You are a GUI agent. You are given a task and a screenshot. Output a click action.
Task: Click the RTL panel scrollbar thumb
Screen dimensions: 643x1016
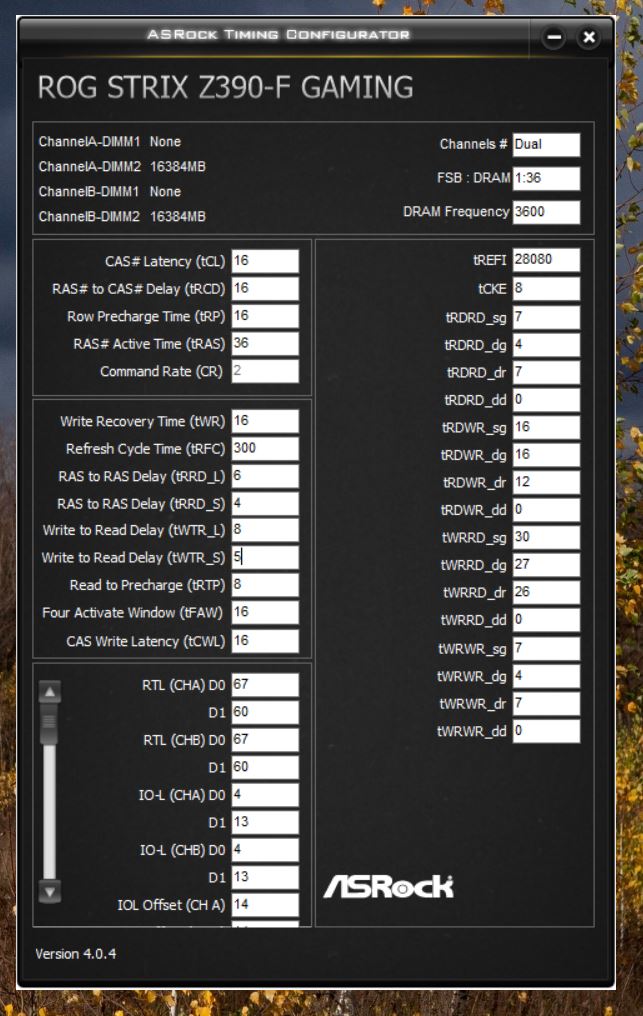pos(49,724)
